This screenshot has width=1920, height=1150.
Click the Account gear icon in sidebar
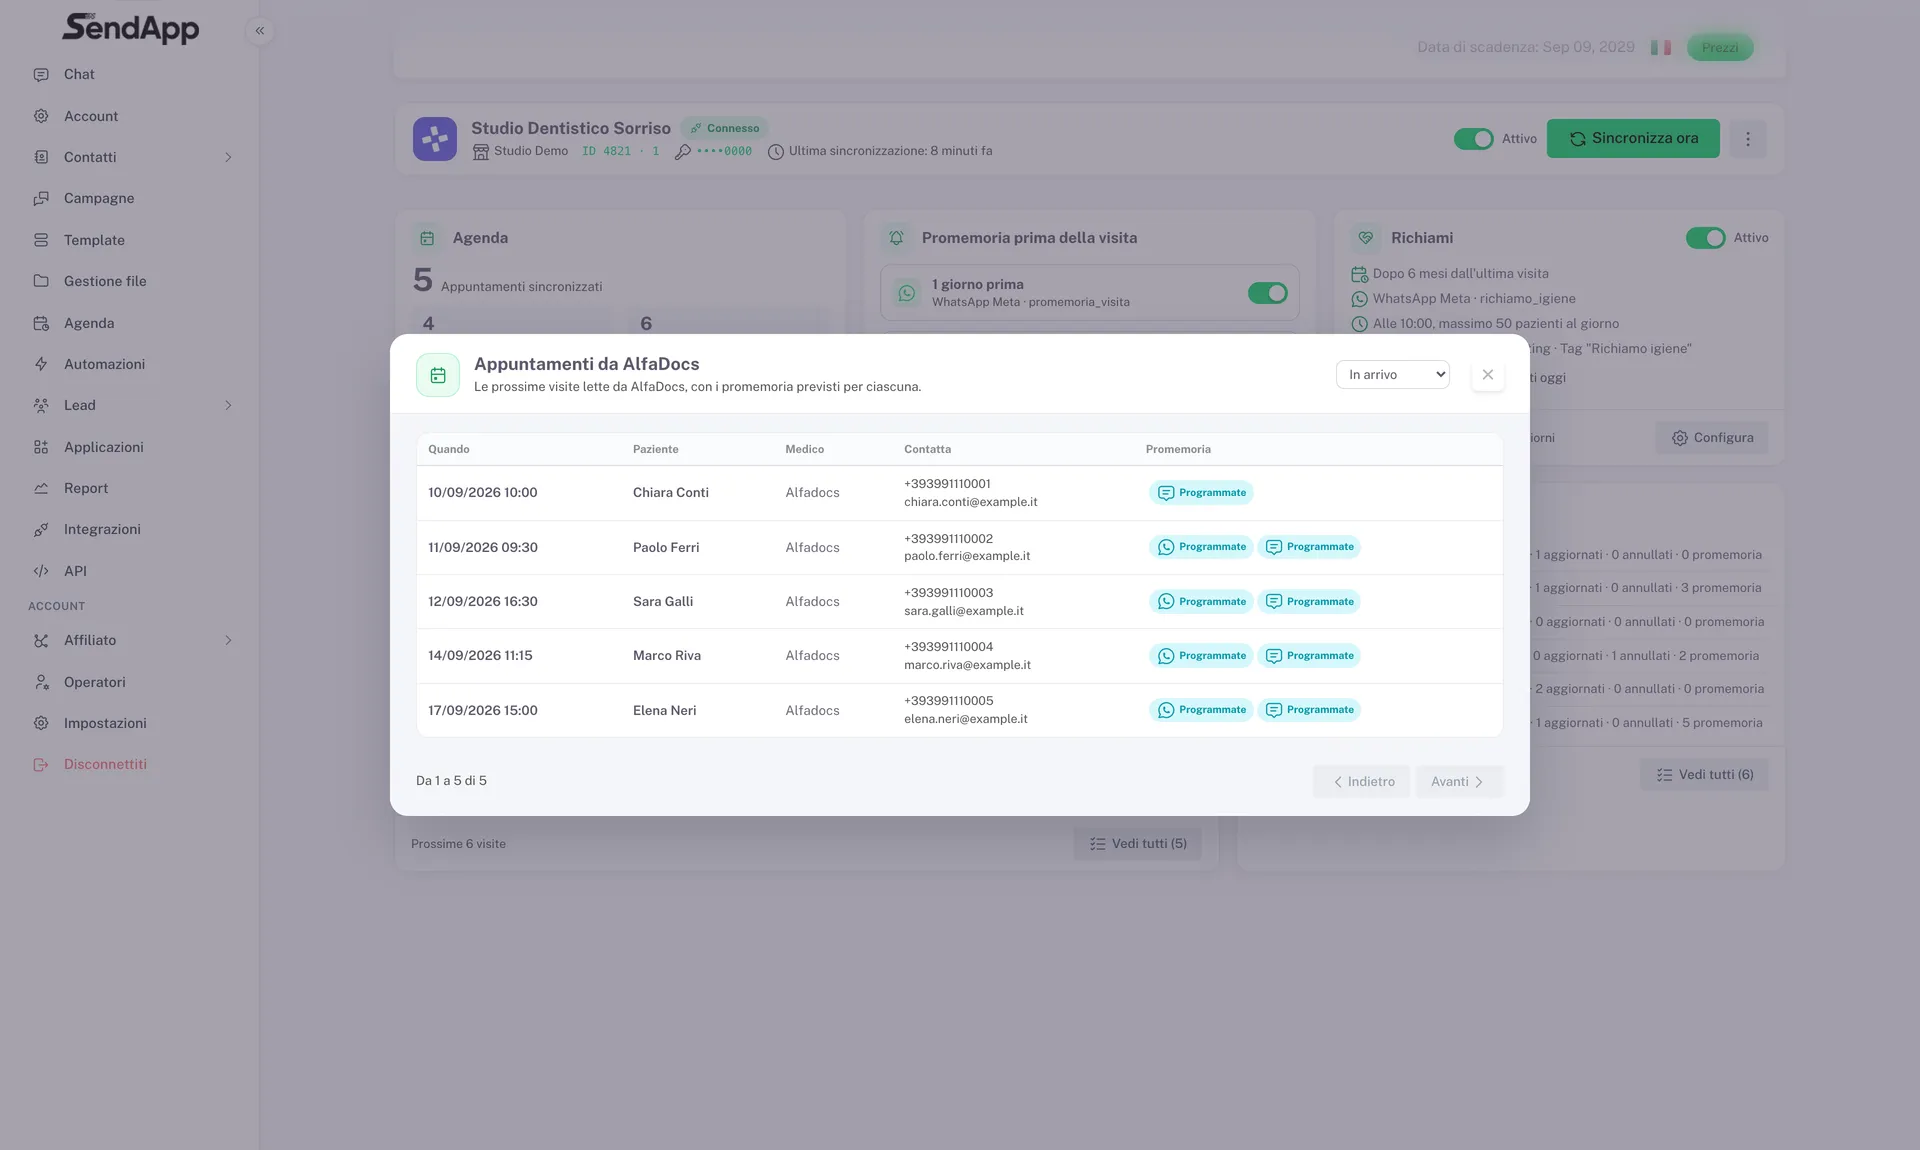coord(41,116)
